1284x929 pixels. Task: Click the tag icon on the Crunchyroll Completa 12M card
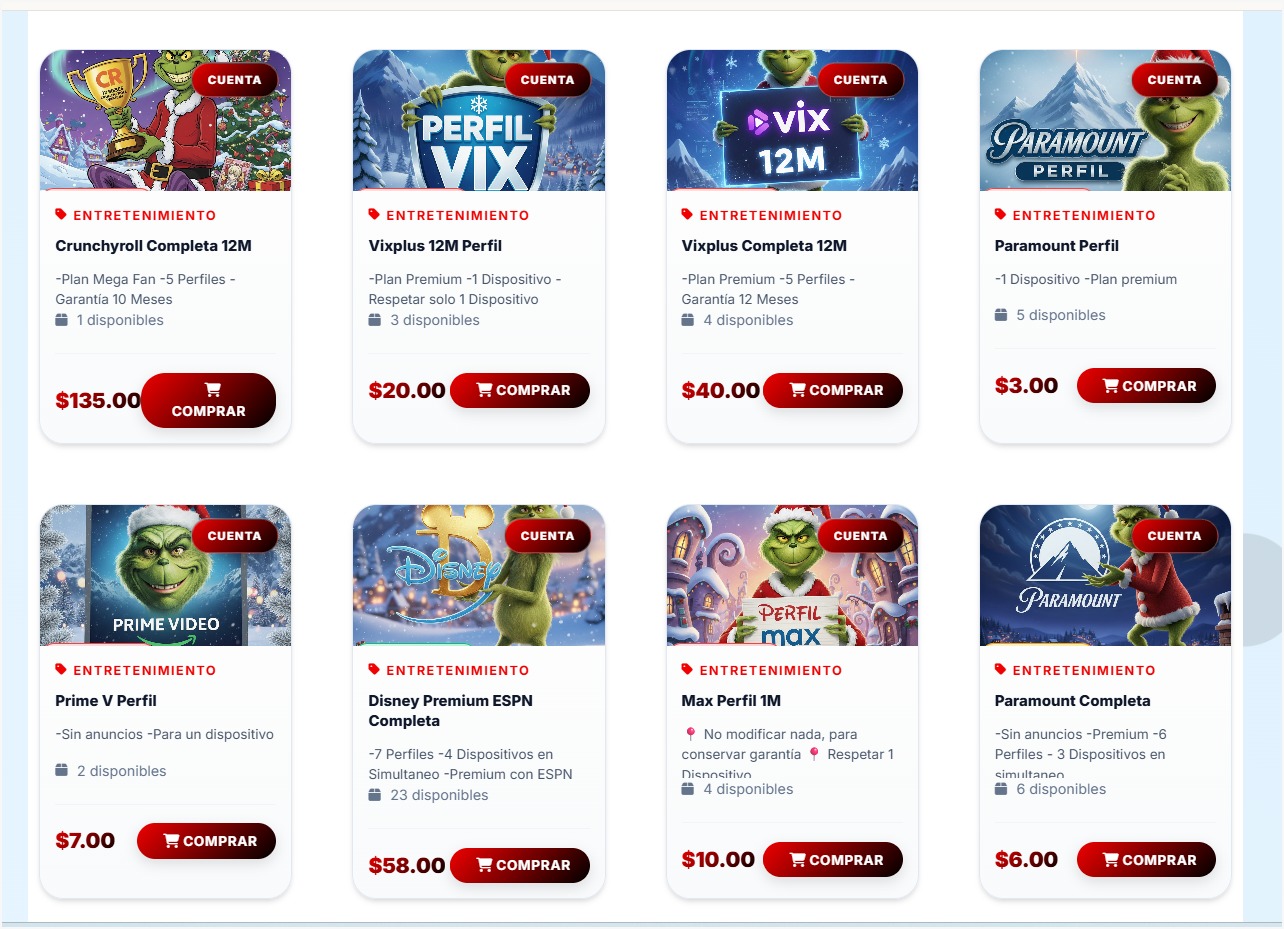click(x=61, y=214)
